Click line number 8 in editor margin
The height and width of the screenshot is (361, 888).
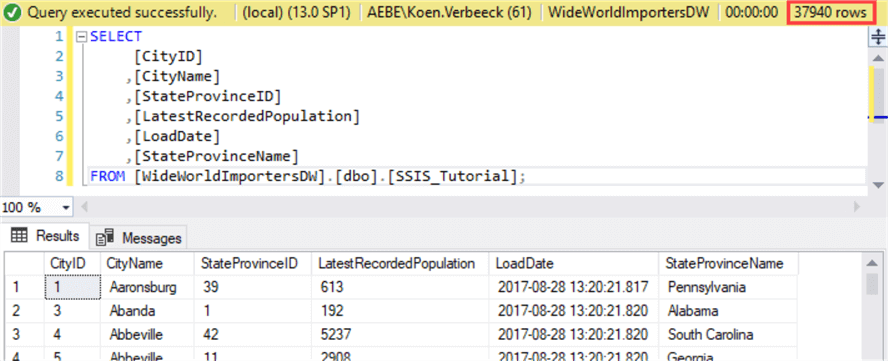pos(59,176)
